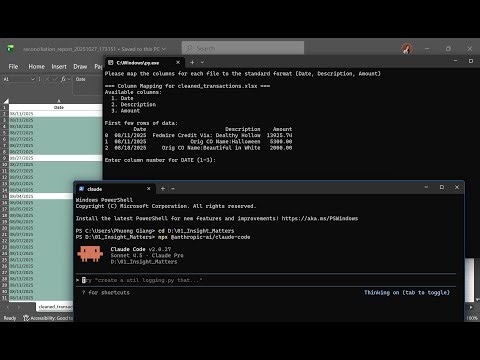Close the claude terminal tab
Viewport: 480px width, 360px height.
pos(149,189)
